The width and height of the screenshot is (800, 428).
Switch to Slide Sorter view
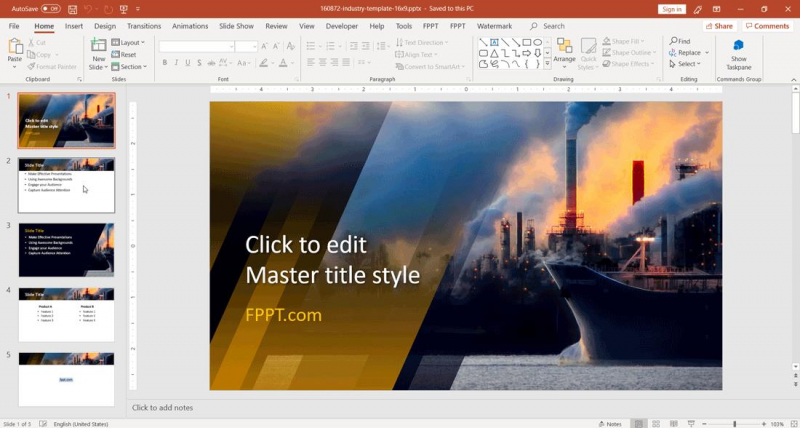pyautogui.click(x=656, y=424)
